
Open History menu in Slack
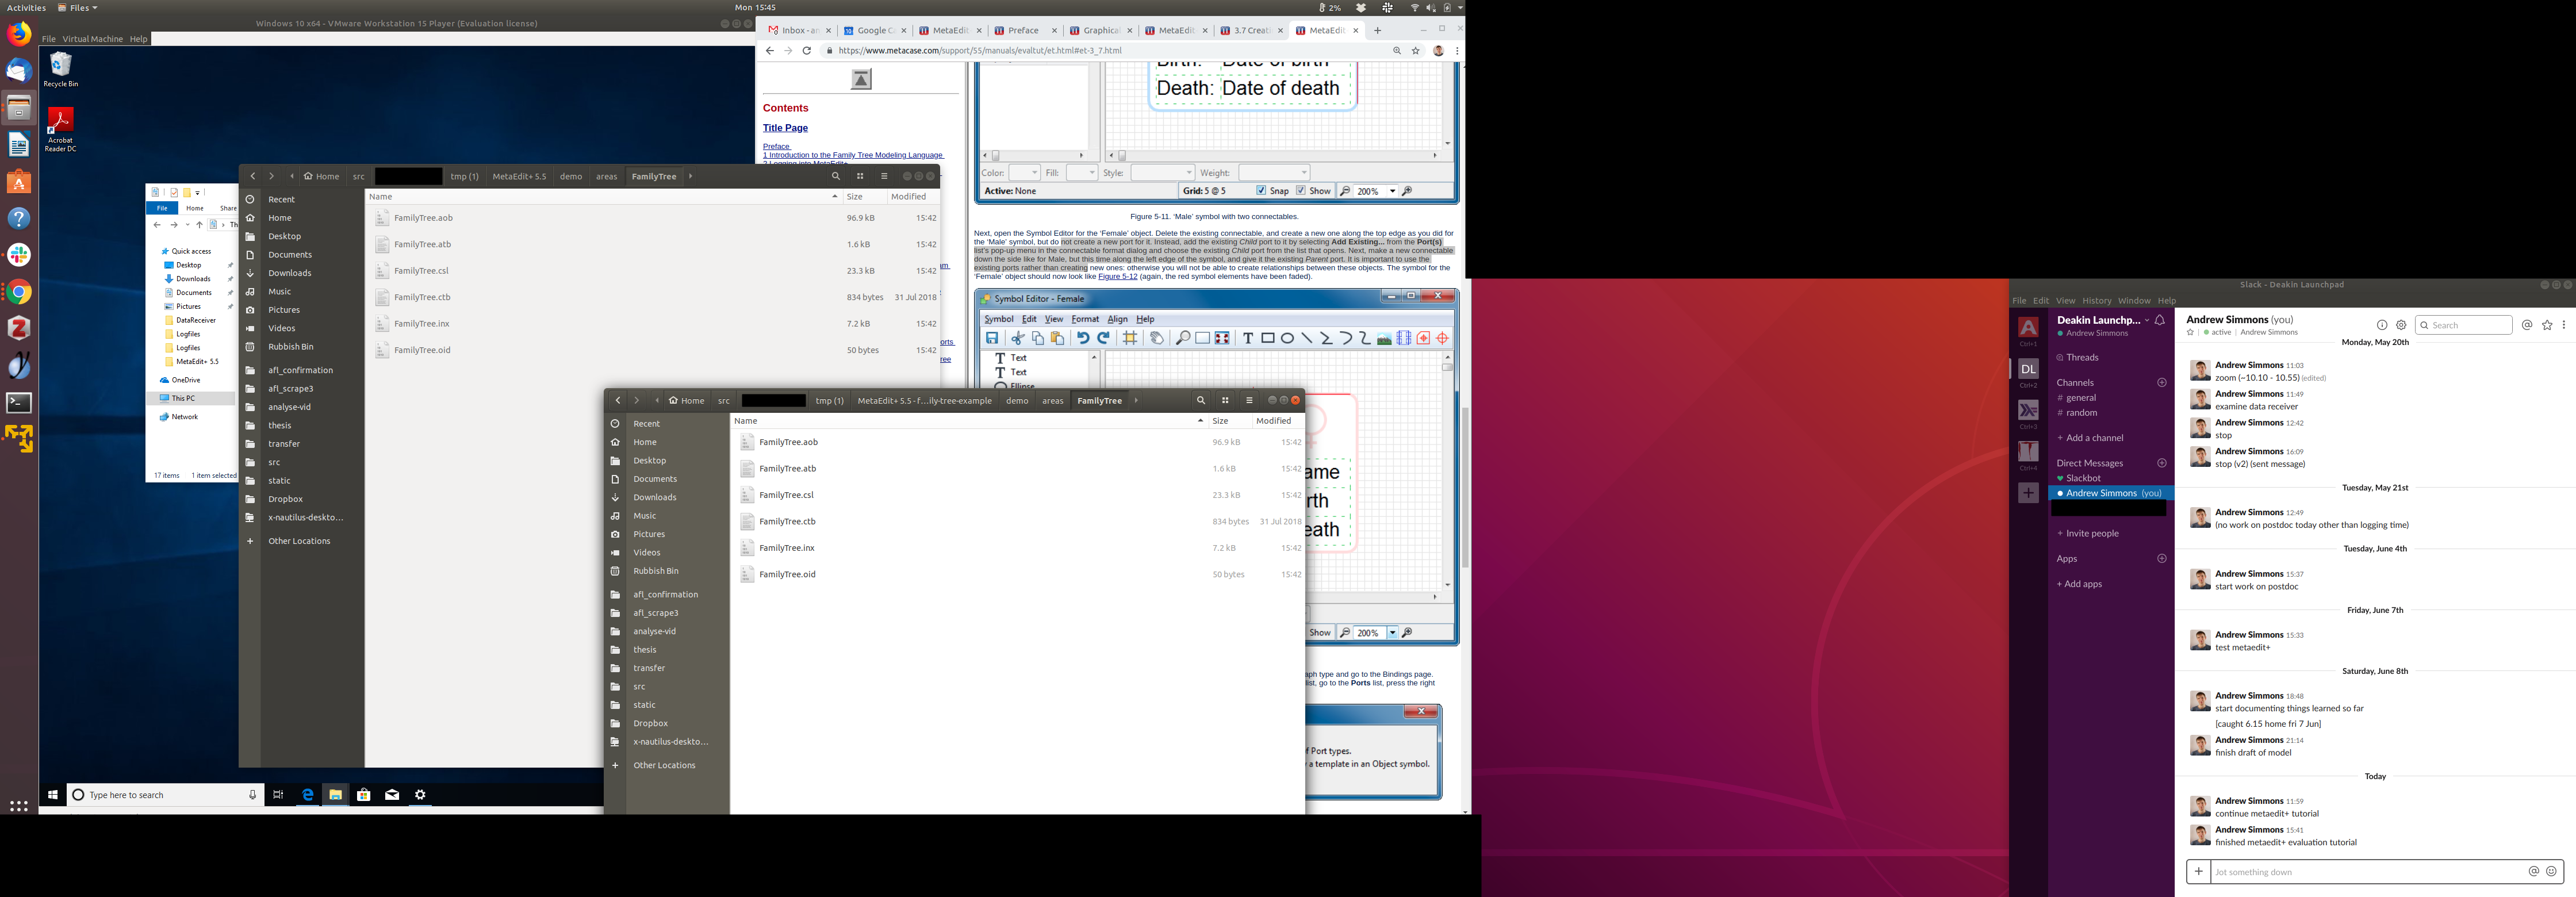tap(2096, 301)
